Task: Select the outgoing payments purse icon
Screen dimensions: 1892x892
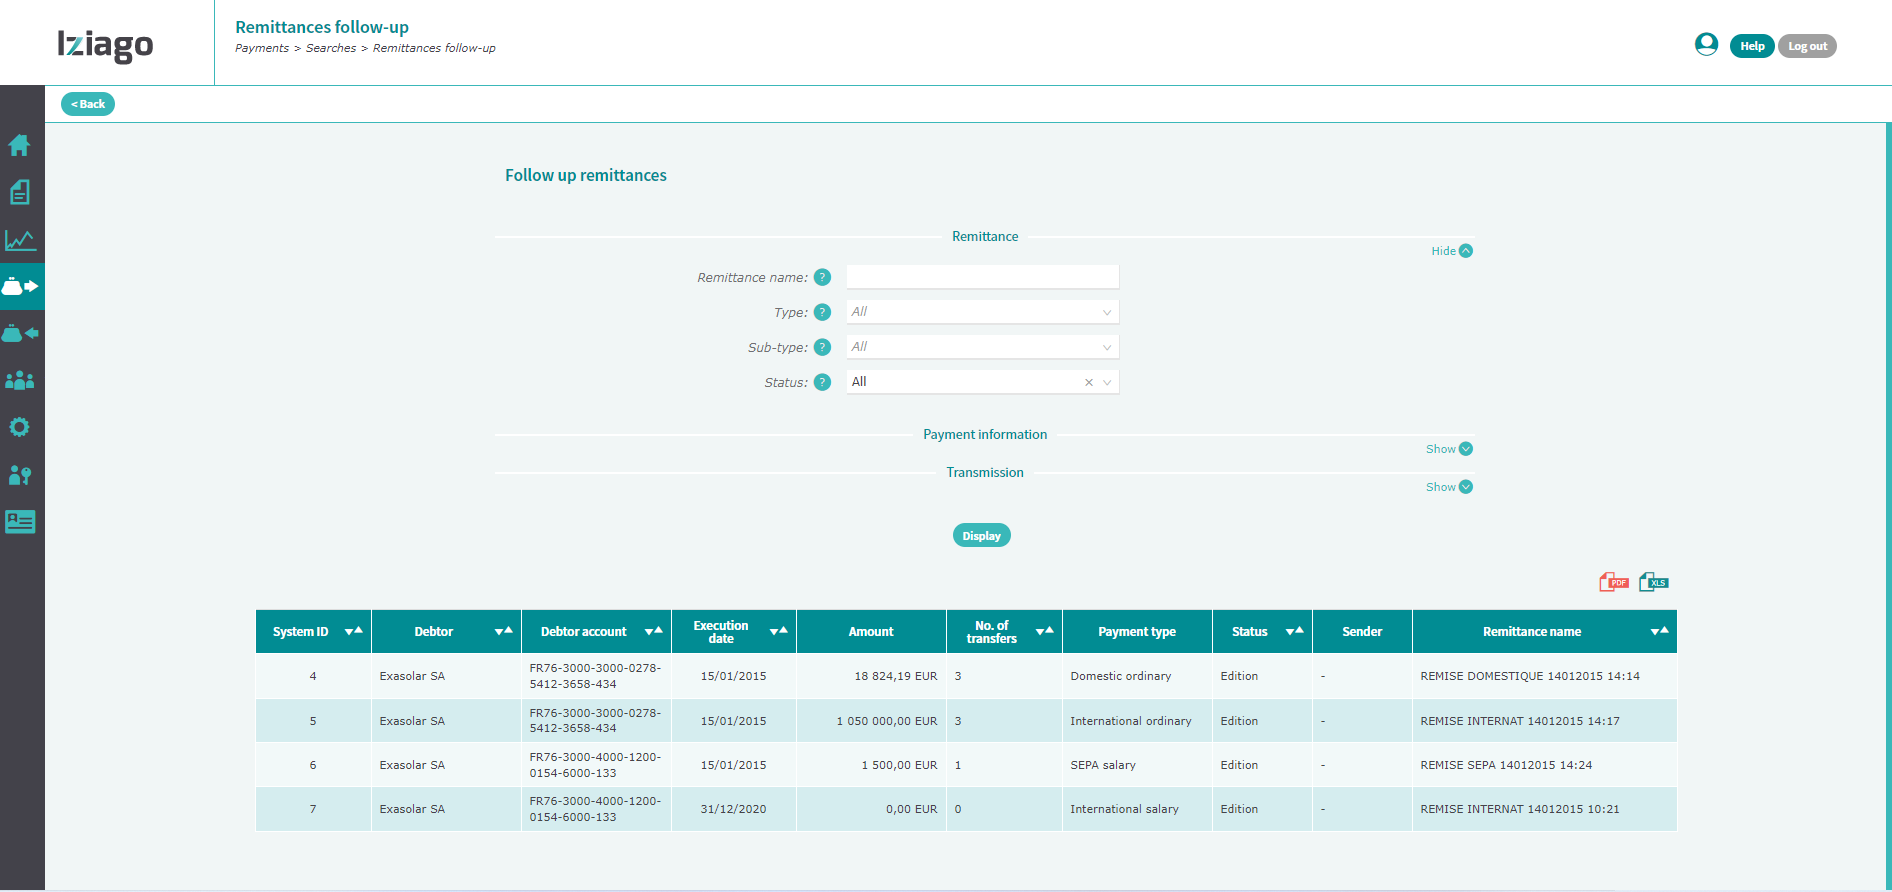Action: (x=21, y=286)
